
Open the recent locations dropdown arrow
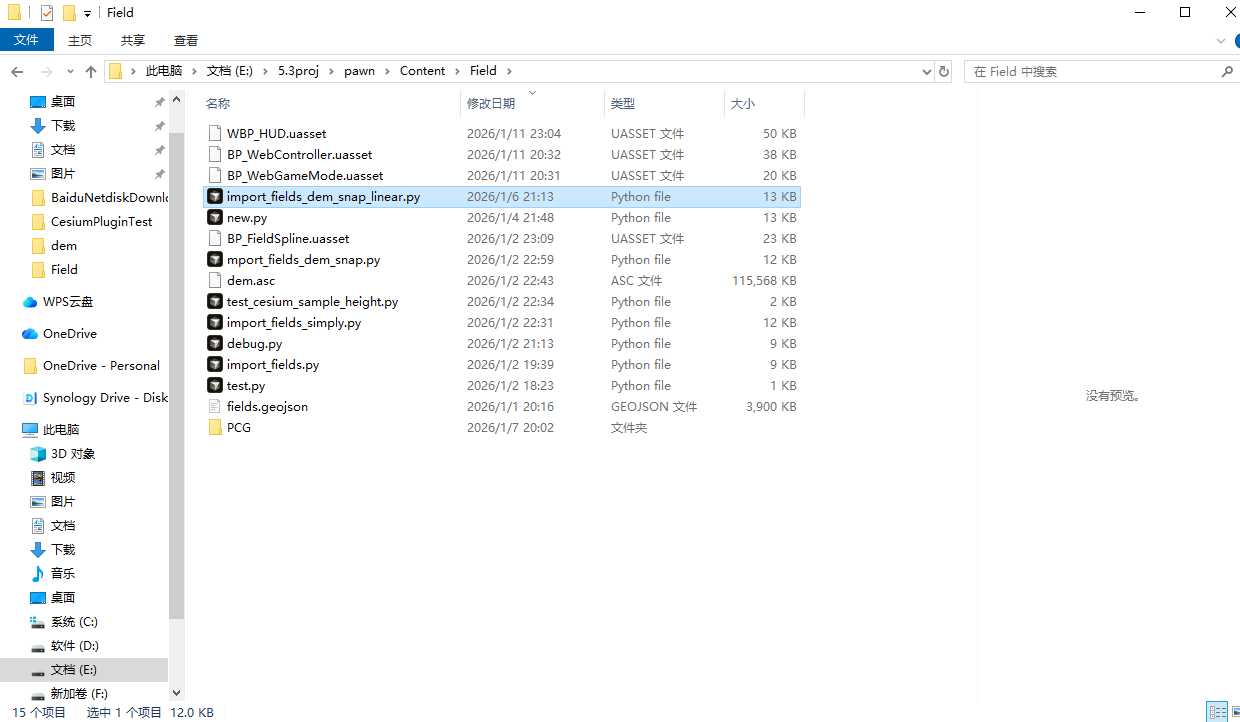click(x=70, y=71)
